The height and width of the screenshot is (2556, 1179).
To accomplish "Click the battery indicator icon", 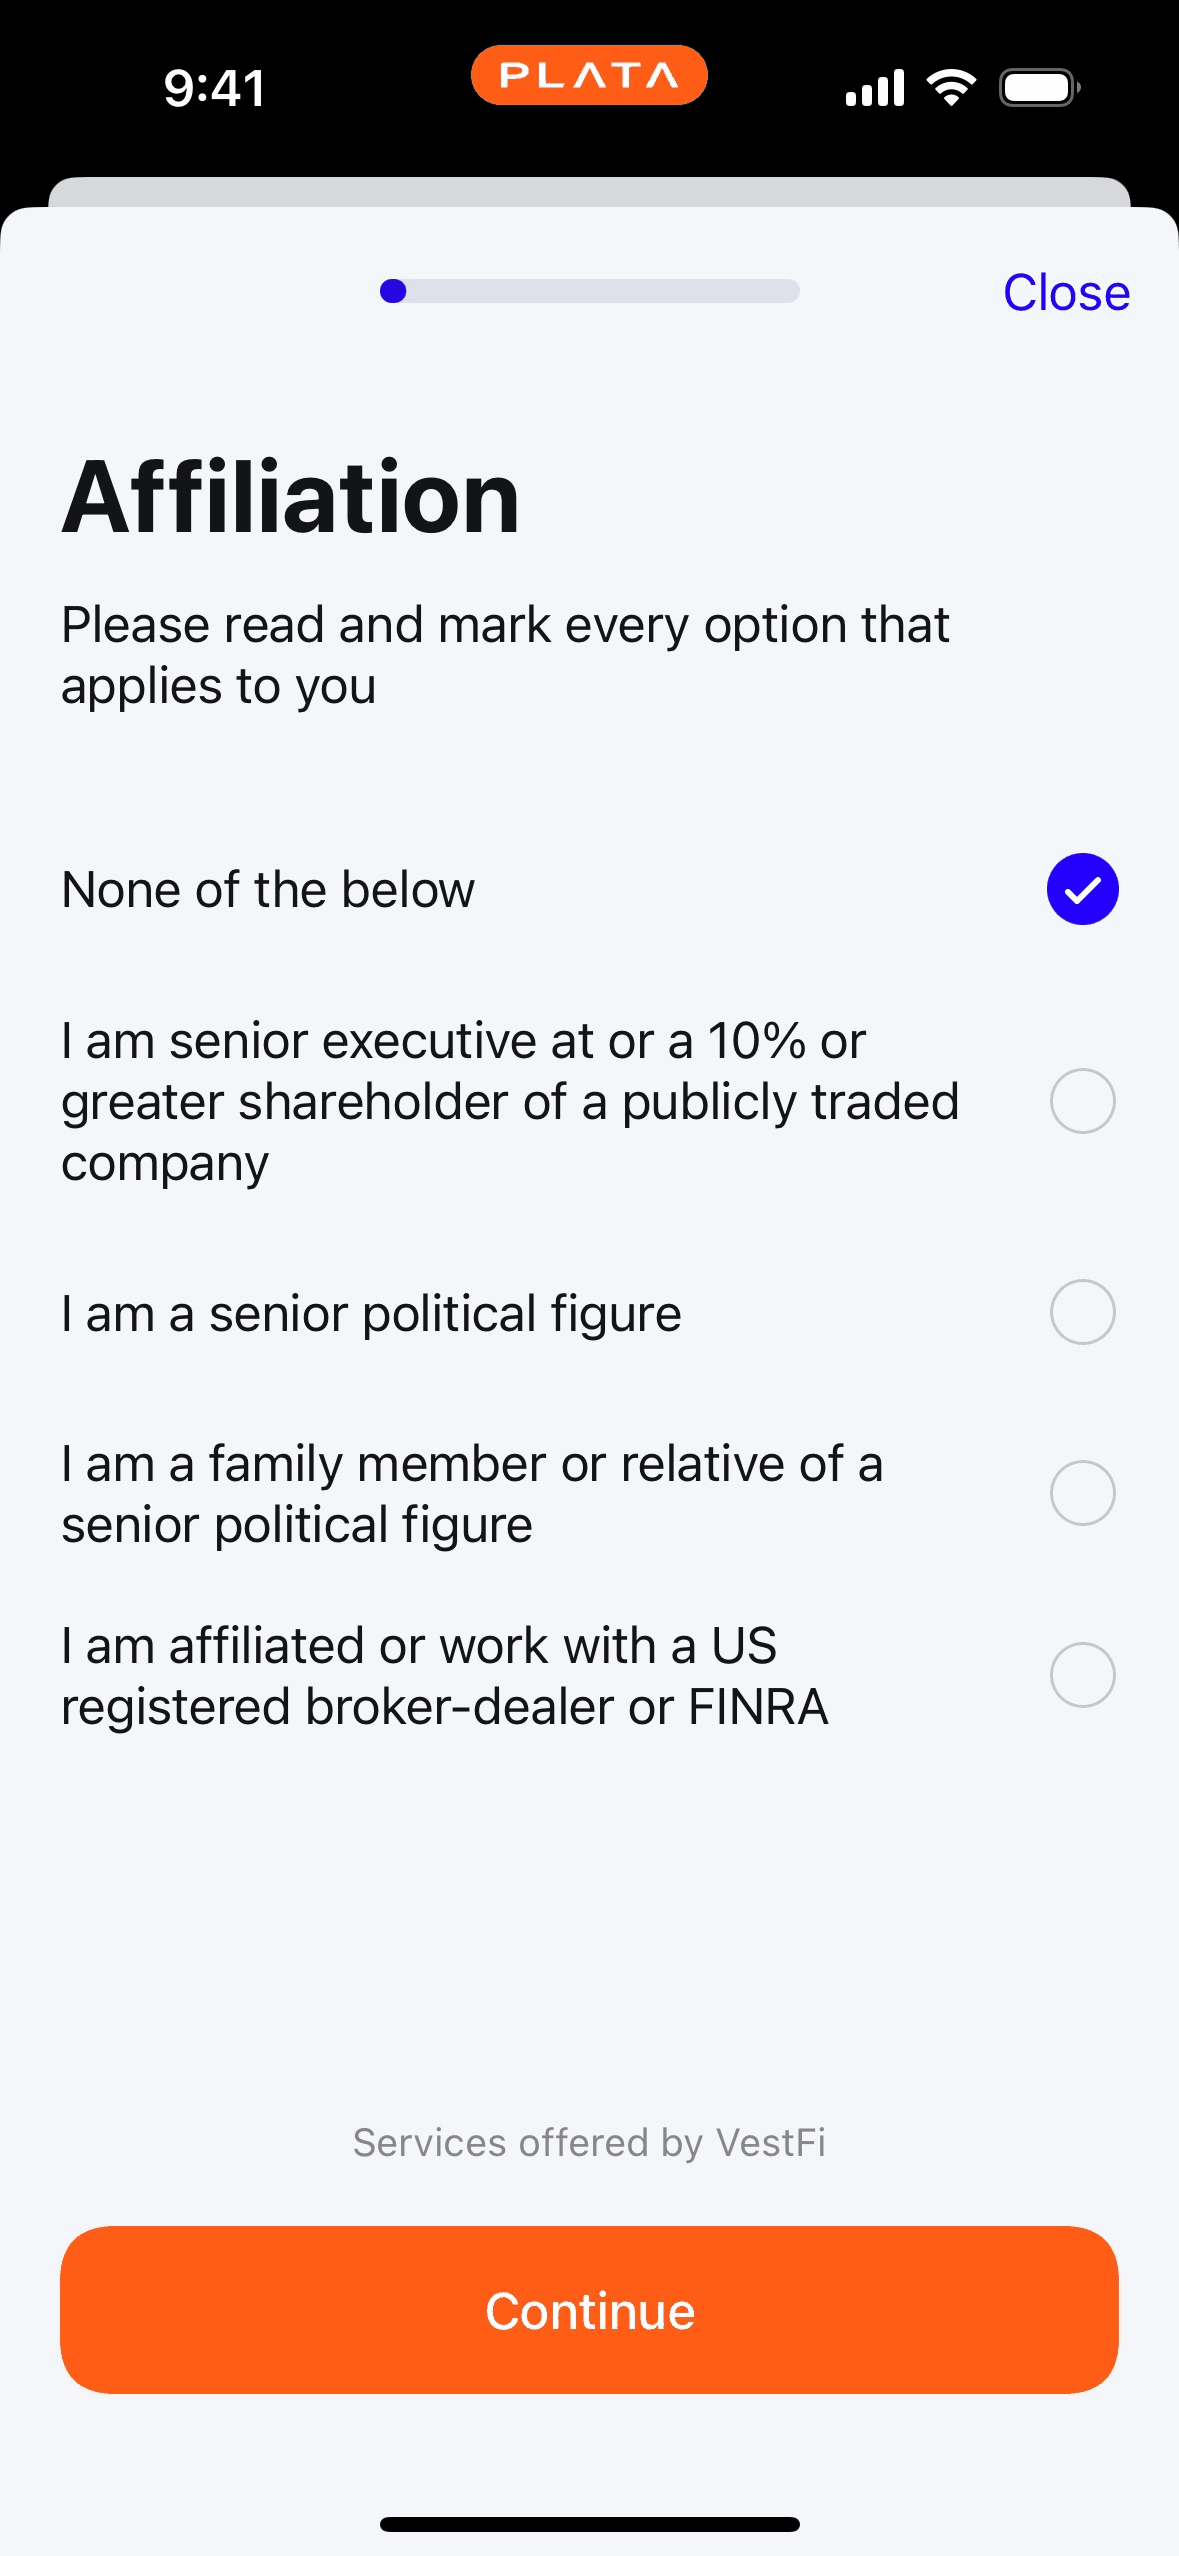I will (1039, 88).
